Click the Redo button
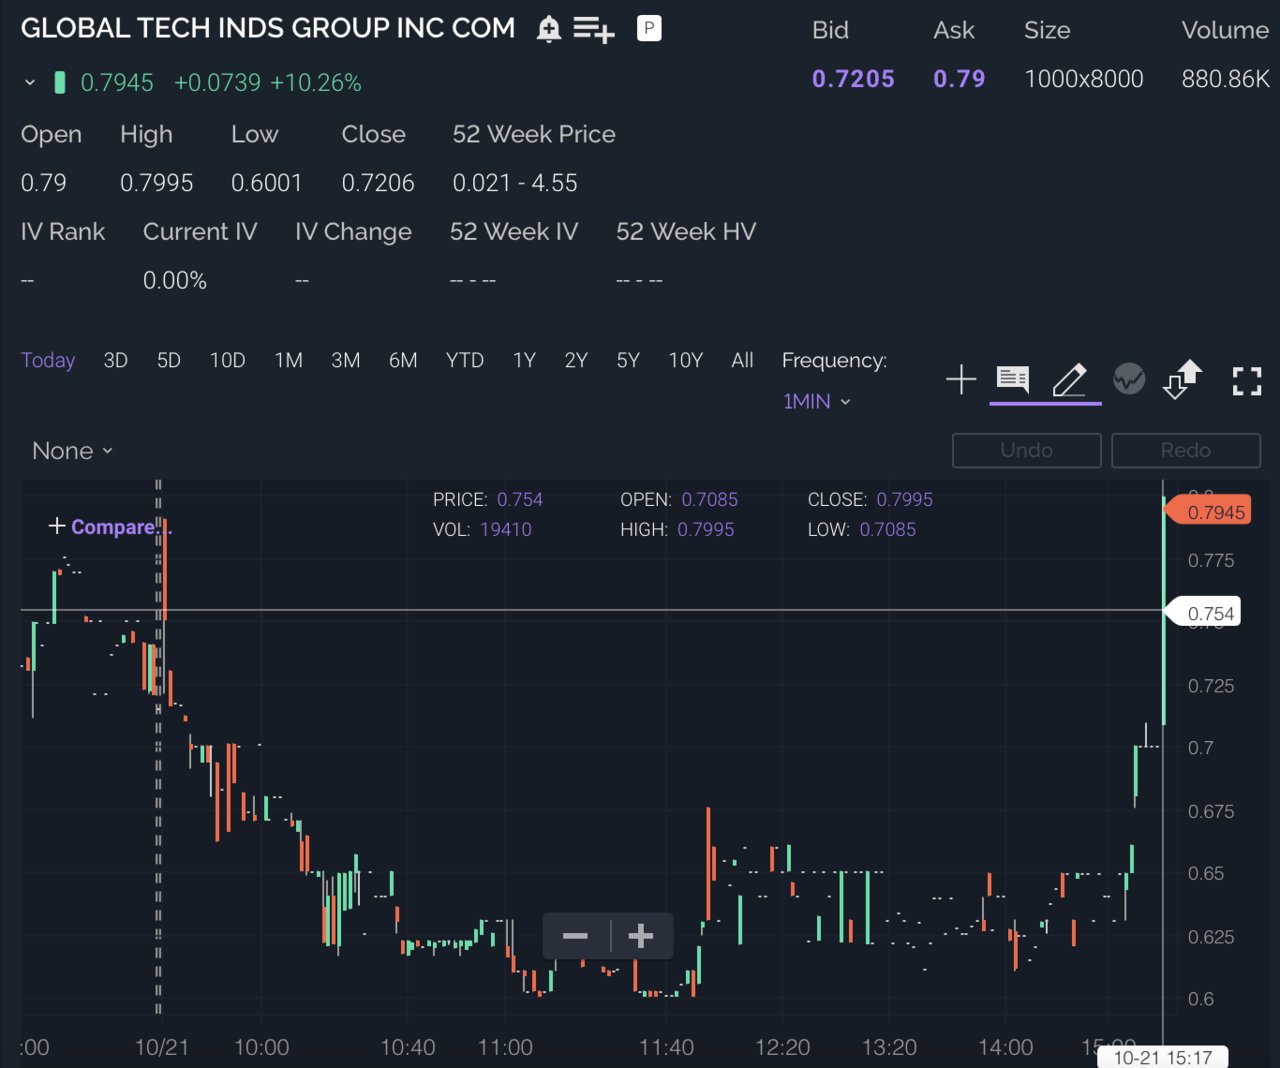1280x1068 pixels. 1186,450
